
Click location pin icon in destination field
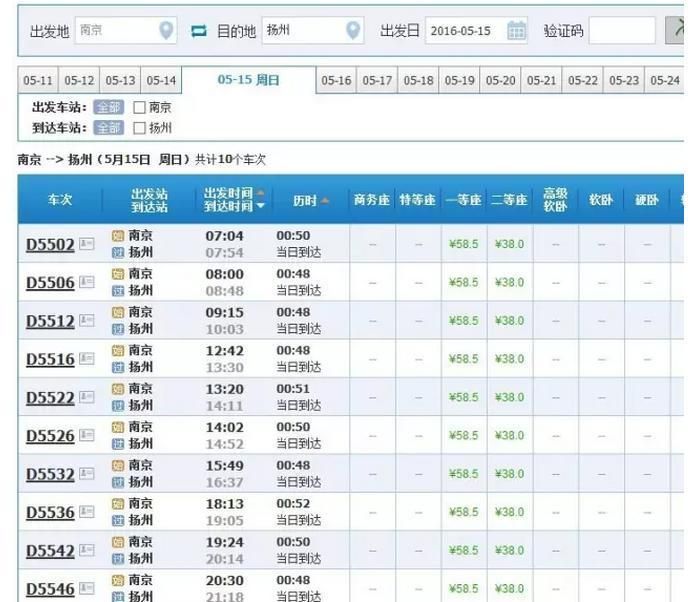tap(353, 31)
